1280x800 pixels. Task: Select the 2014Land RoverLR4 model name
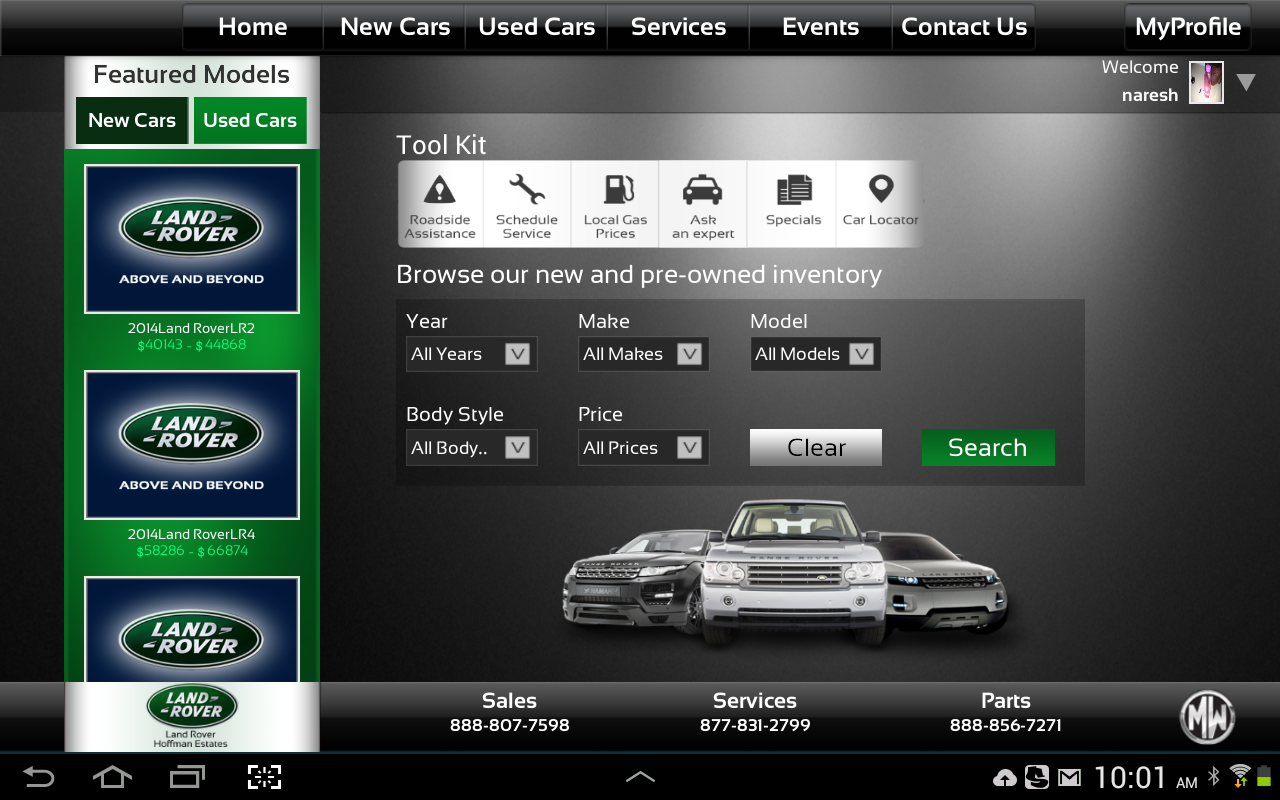point(191,534)
